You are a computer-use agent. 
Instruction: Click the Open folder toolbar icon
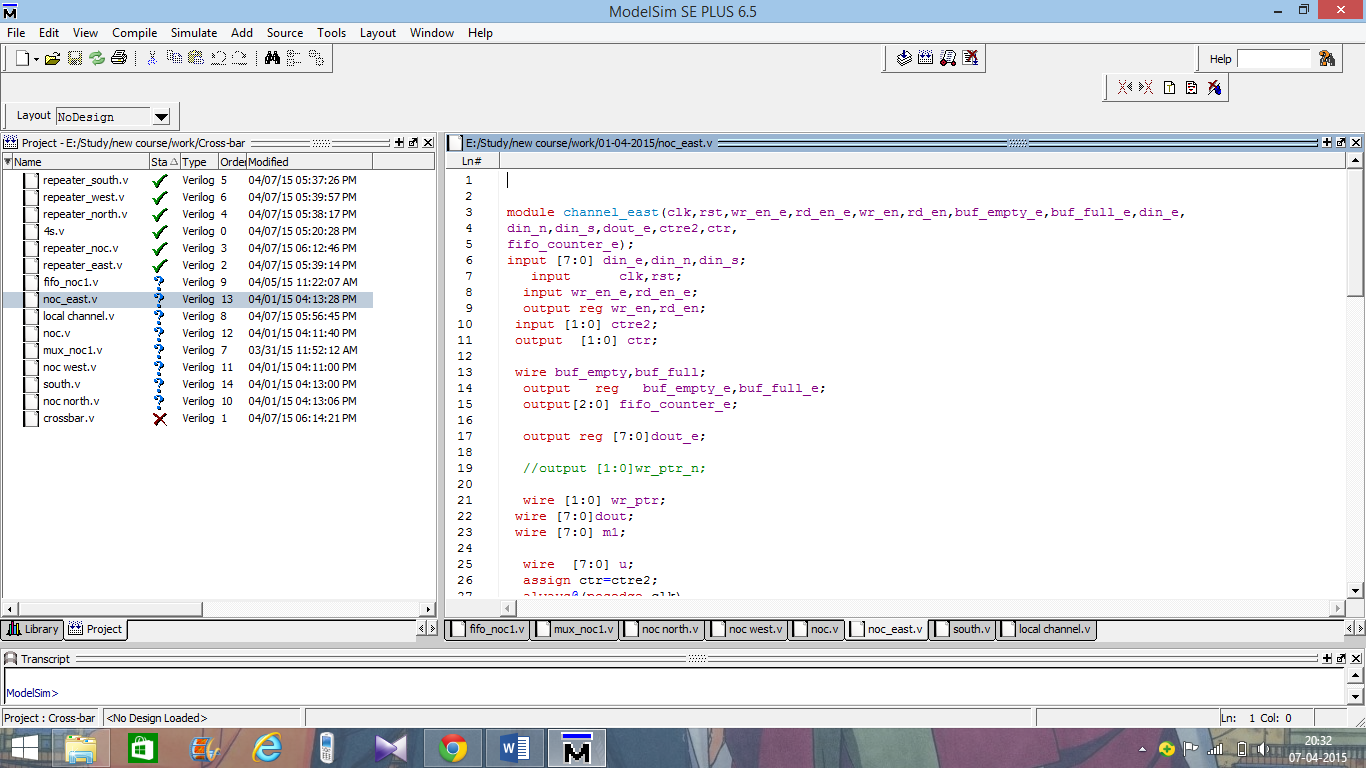(53, 59)
